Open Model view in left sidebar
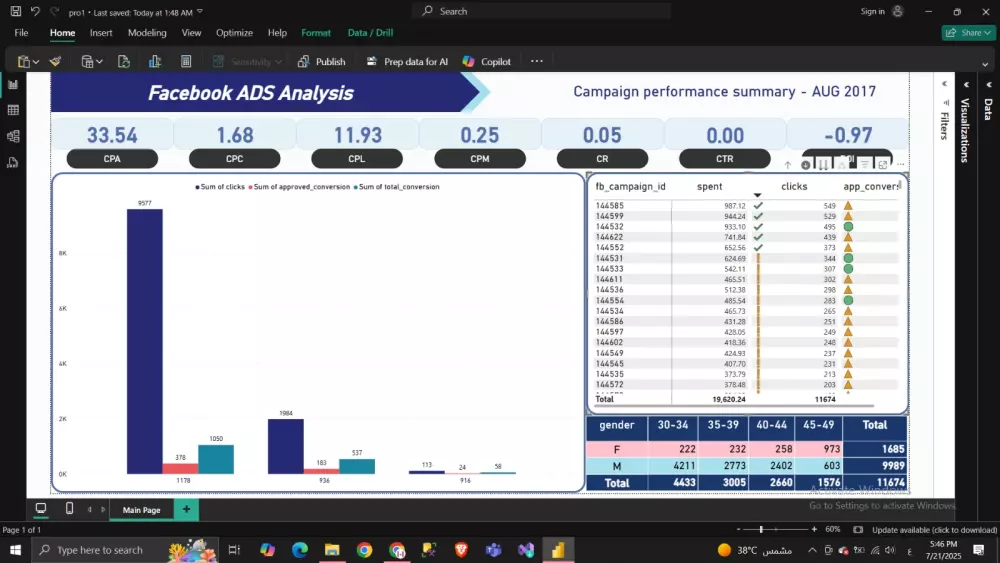The width and height of the screenshot is (1000, 563). pos(13,136)
